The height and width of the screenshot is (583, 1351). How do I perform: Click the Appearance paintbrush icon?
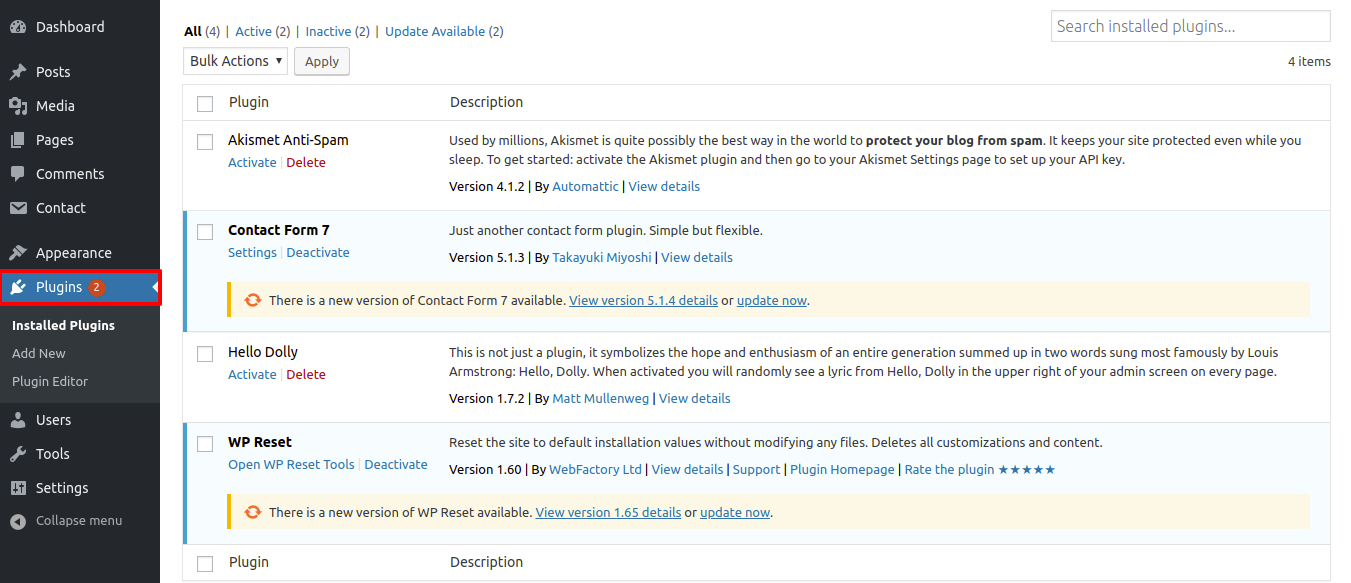click(x=18, y=253)
